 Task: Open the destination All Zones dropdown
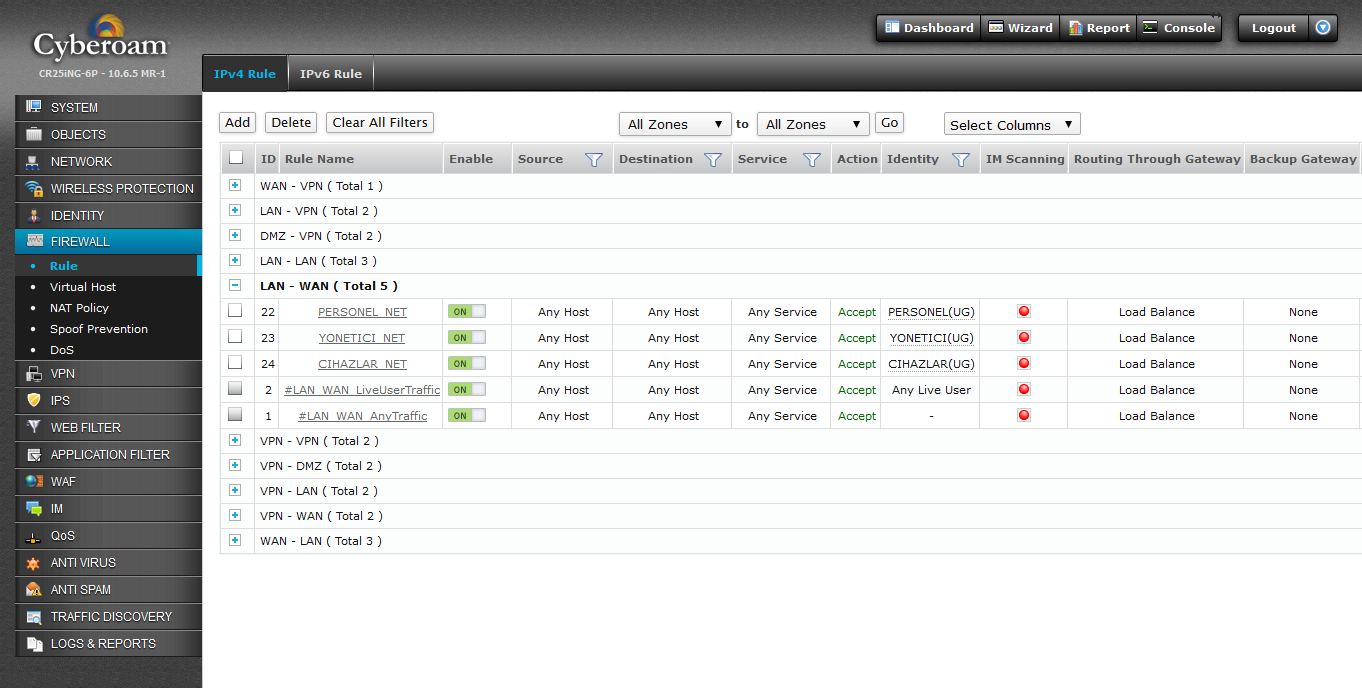(x=813, y=124)
